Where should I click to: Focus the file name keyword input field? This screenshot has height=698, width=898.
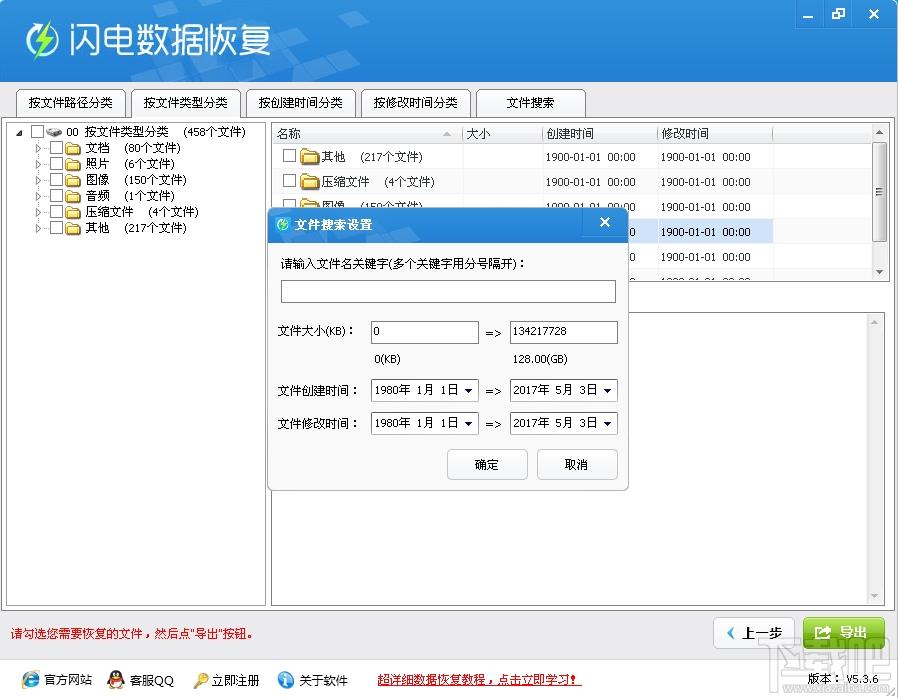448,291
